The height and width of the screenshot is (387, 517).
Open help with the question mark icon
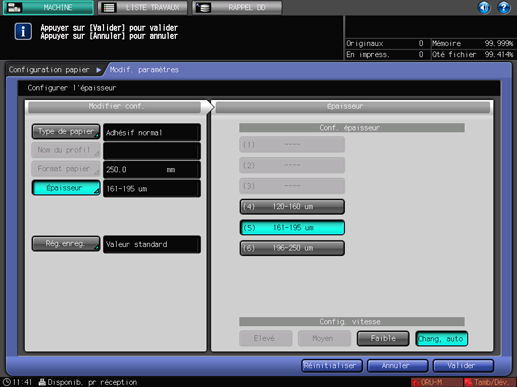[504, 7]
